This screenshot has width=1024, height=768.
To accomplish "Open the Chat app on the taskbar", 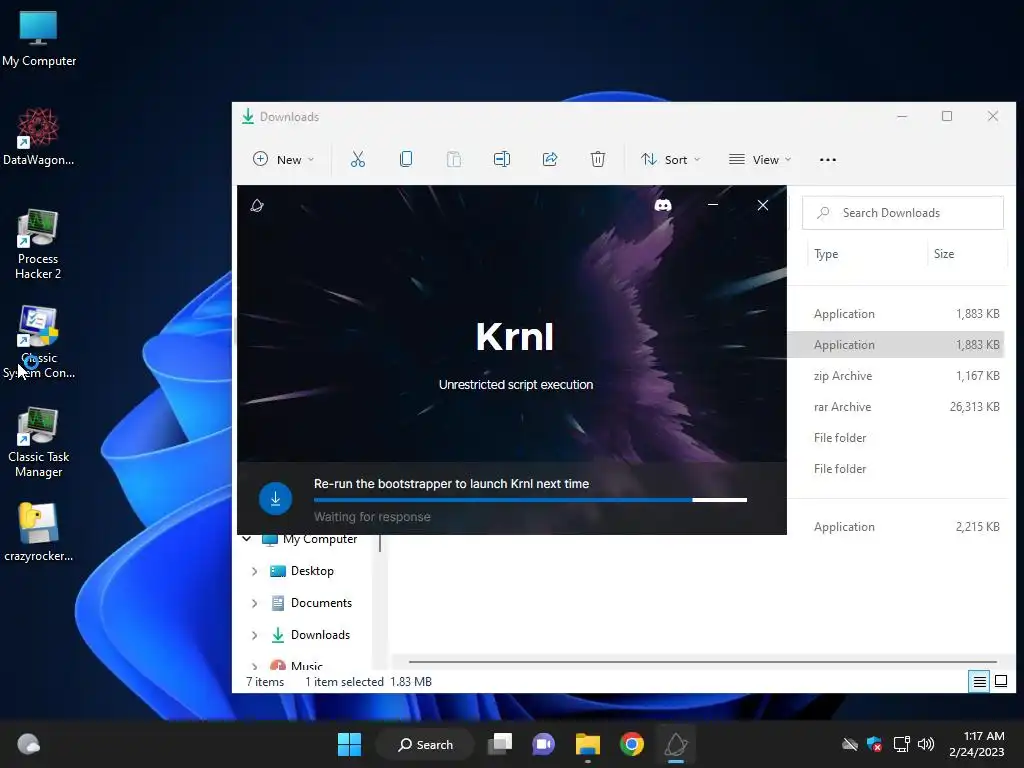I will point(543,744).
